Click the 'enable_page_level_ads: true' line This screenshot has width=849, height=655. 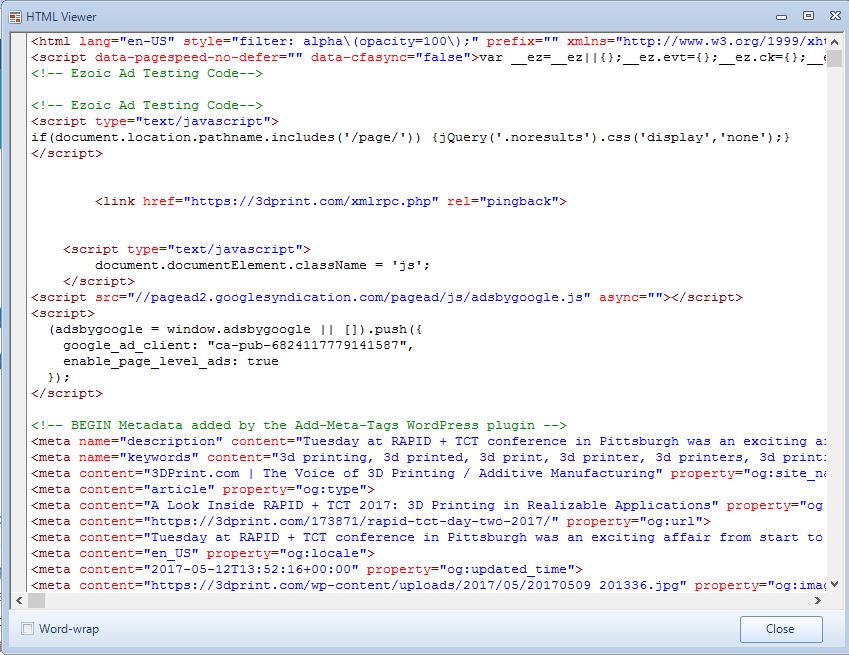coord(171,361)
